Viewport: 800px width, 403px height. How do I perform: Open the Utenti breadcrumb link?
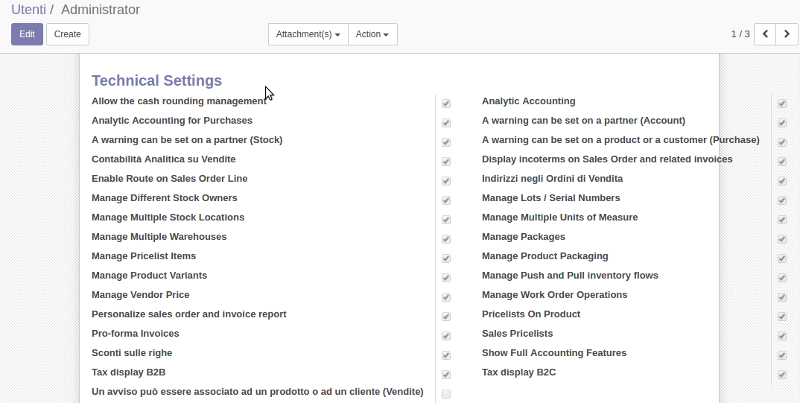[x=29, y=10]
